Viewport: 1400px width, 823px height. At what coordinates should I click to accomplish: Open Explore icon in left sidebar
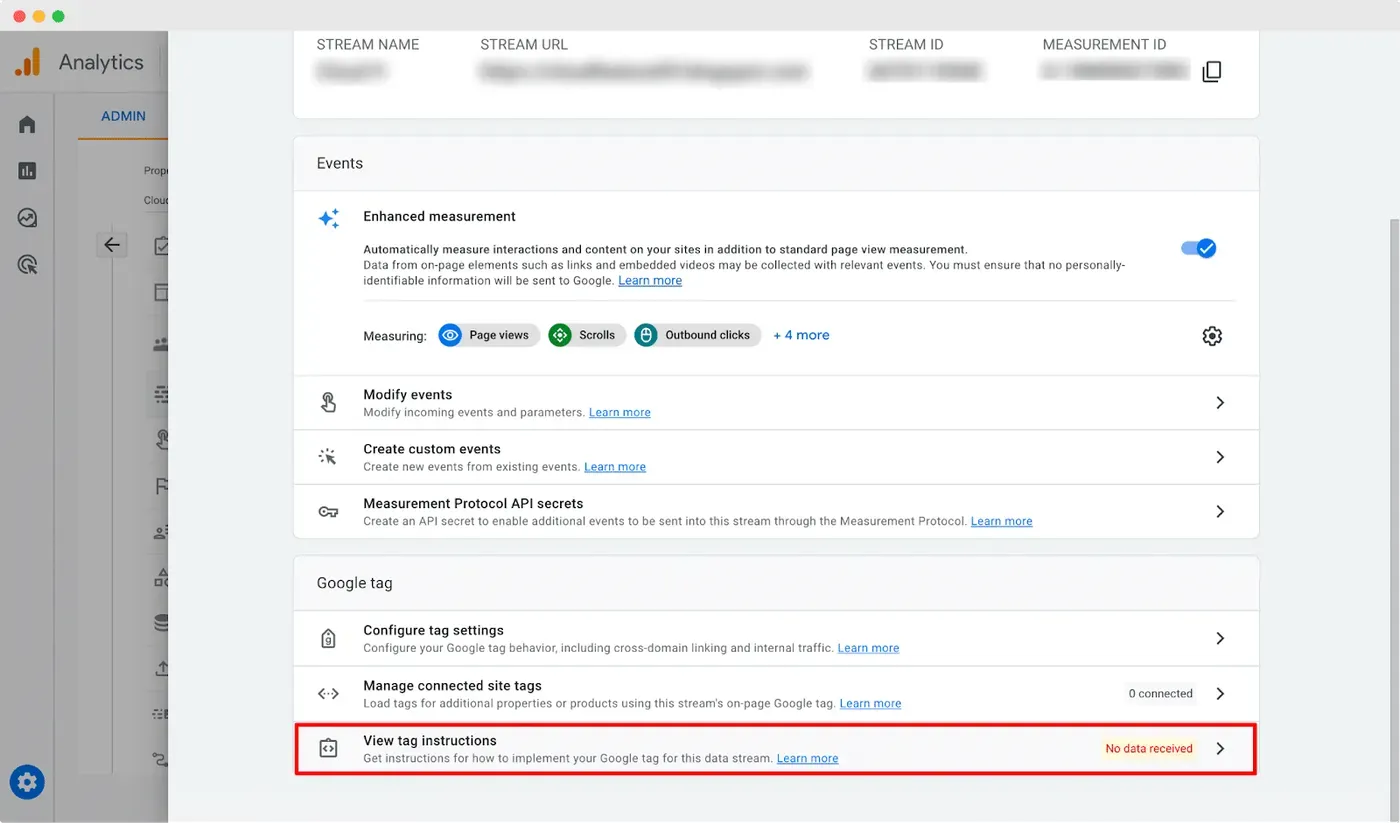tap(27, 218)
